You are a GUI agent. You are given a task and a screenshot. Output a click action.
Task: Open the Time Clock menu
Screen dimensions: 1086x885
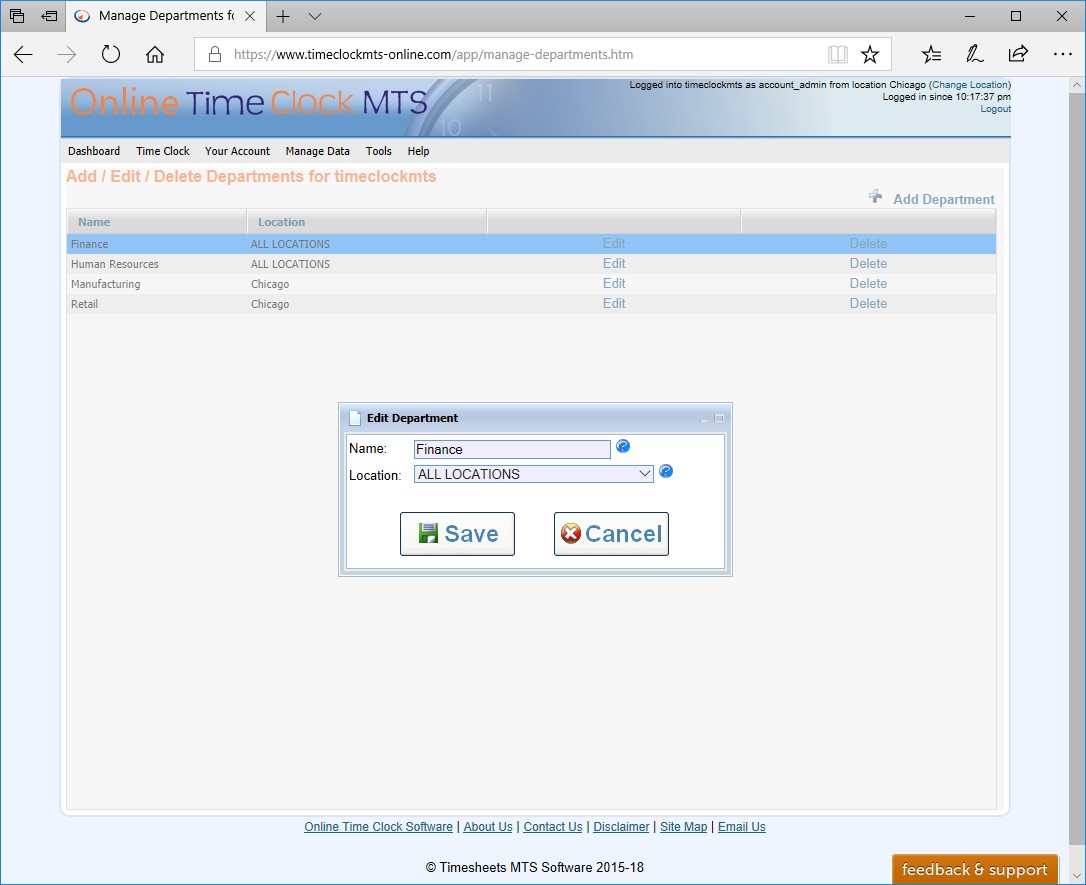coord(163,151)
